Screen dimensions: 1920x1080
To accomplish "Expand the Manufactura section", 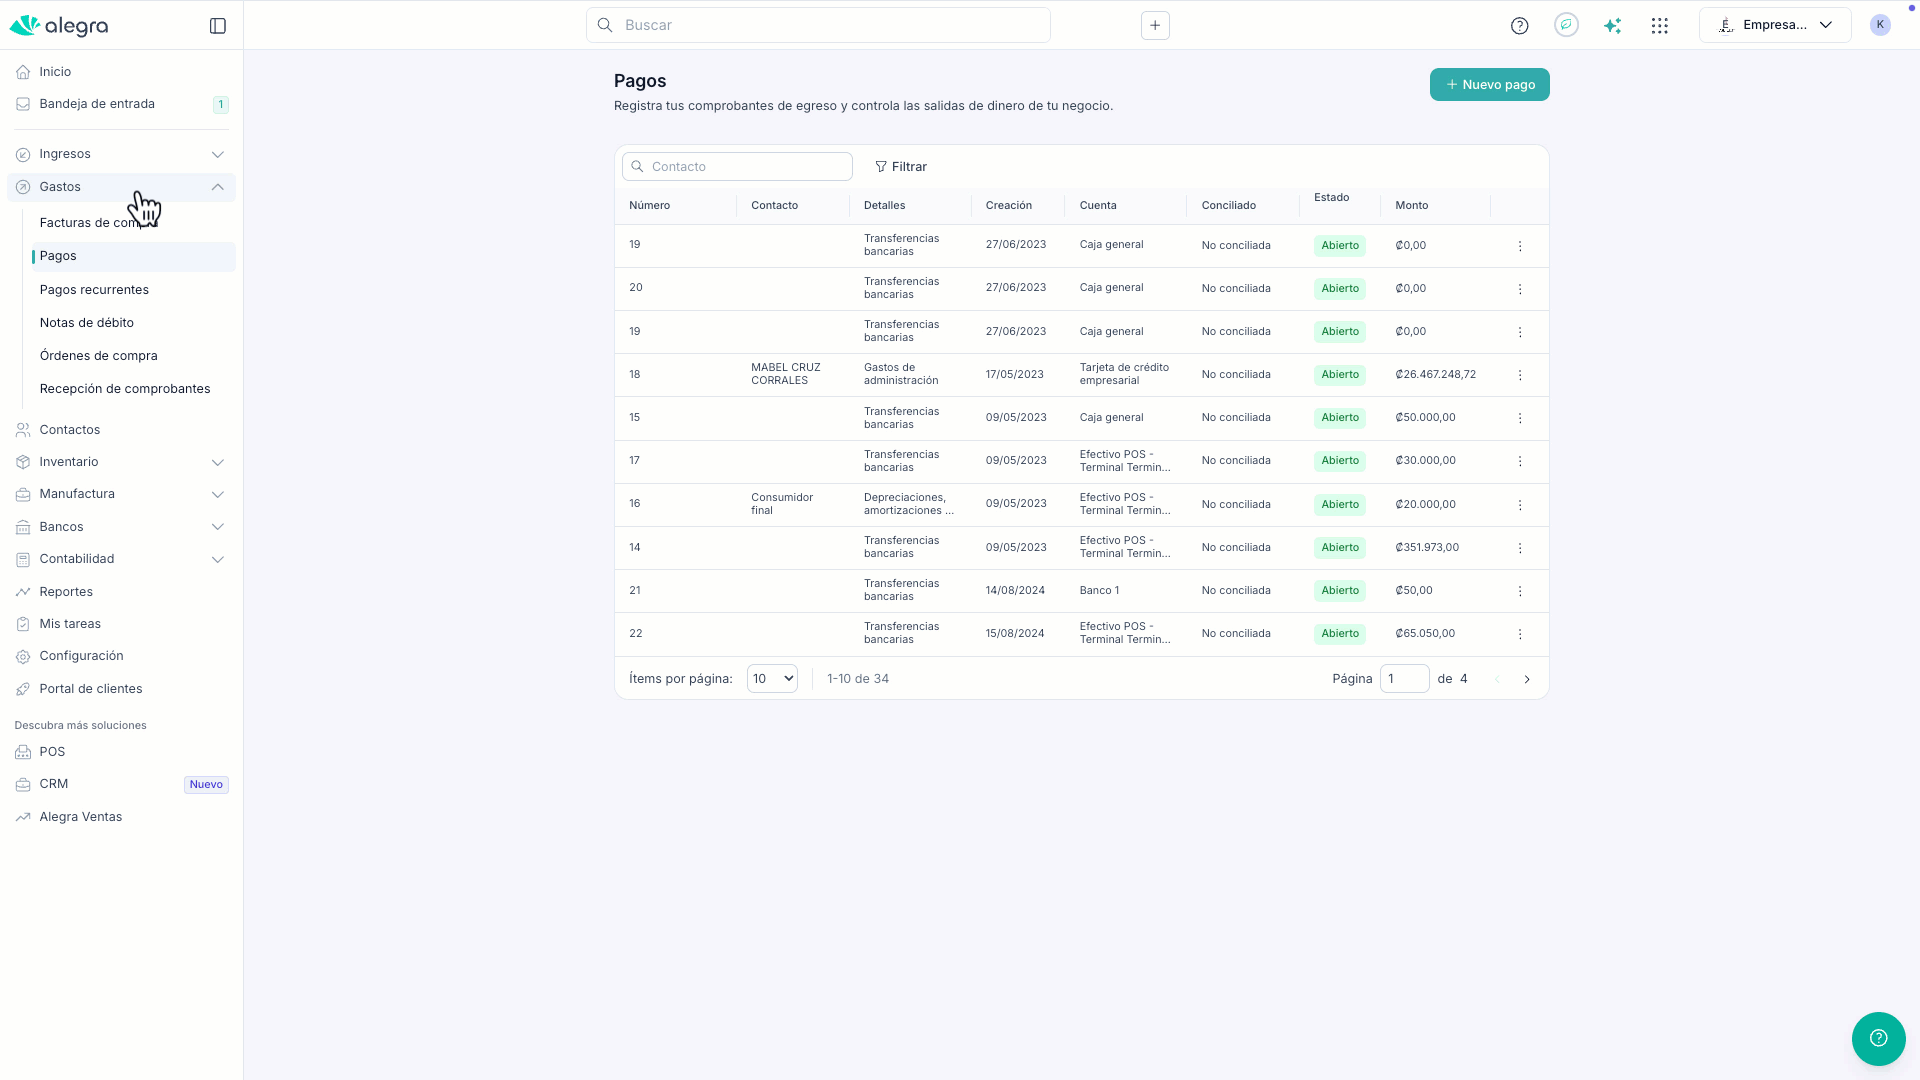I will point(122,494).
